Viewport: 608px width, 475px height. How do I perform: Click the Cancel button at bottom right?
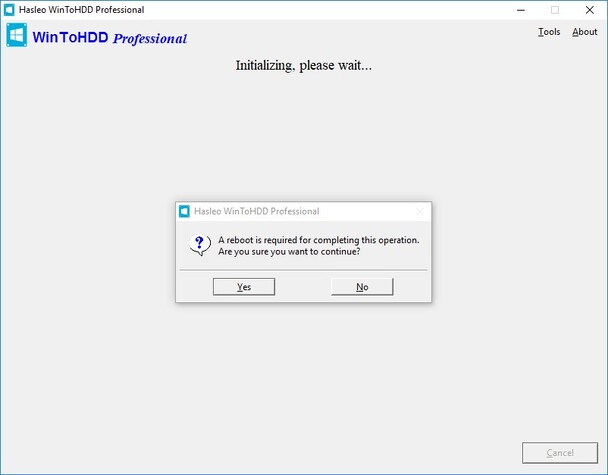560,453
